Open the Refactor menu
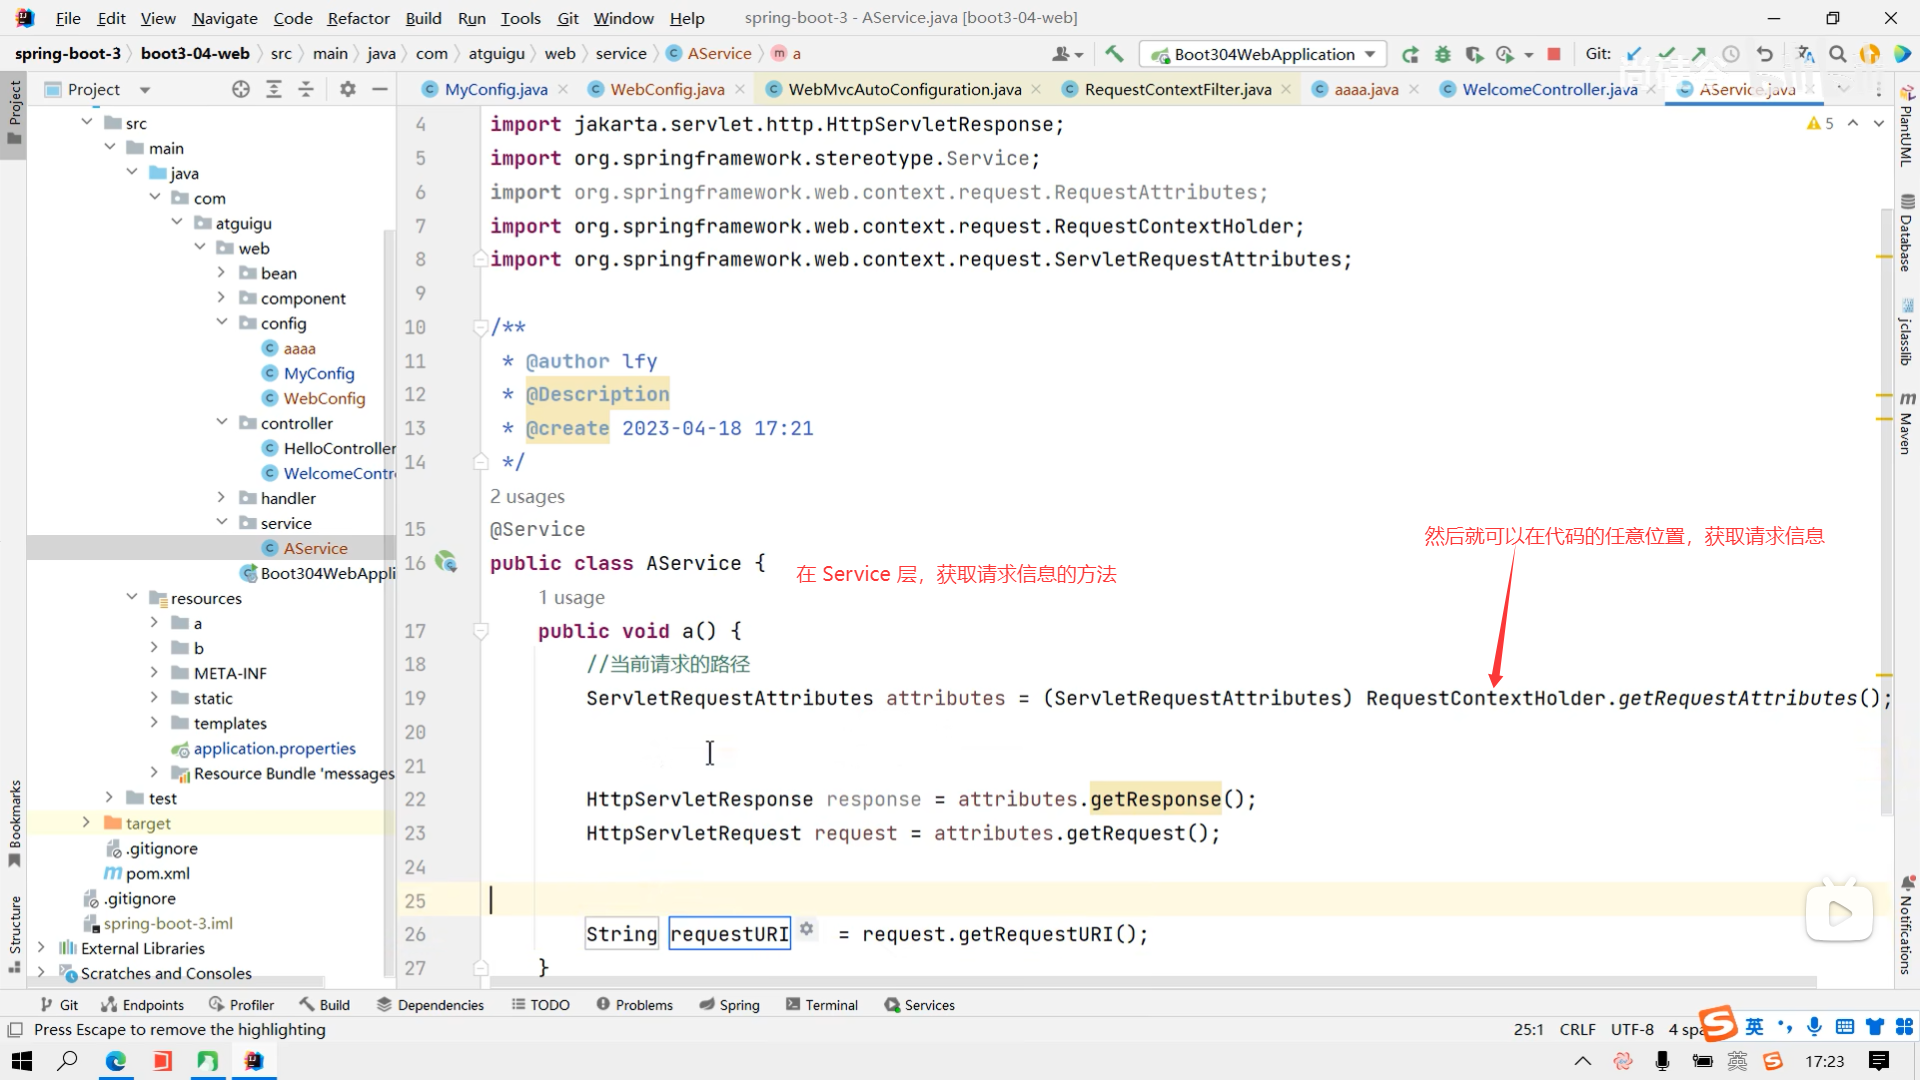This screenshot has height=1080, width=1920. [x=358, y=18]
